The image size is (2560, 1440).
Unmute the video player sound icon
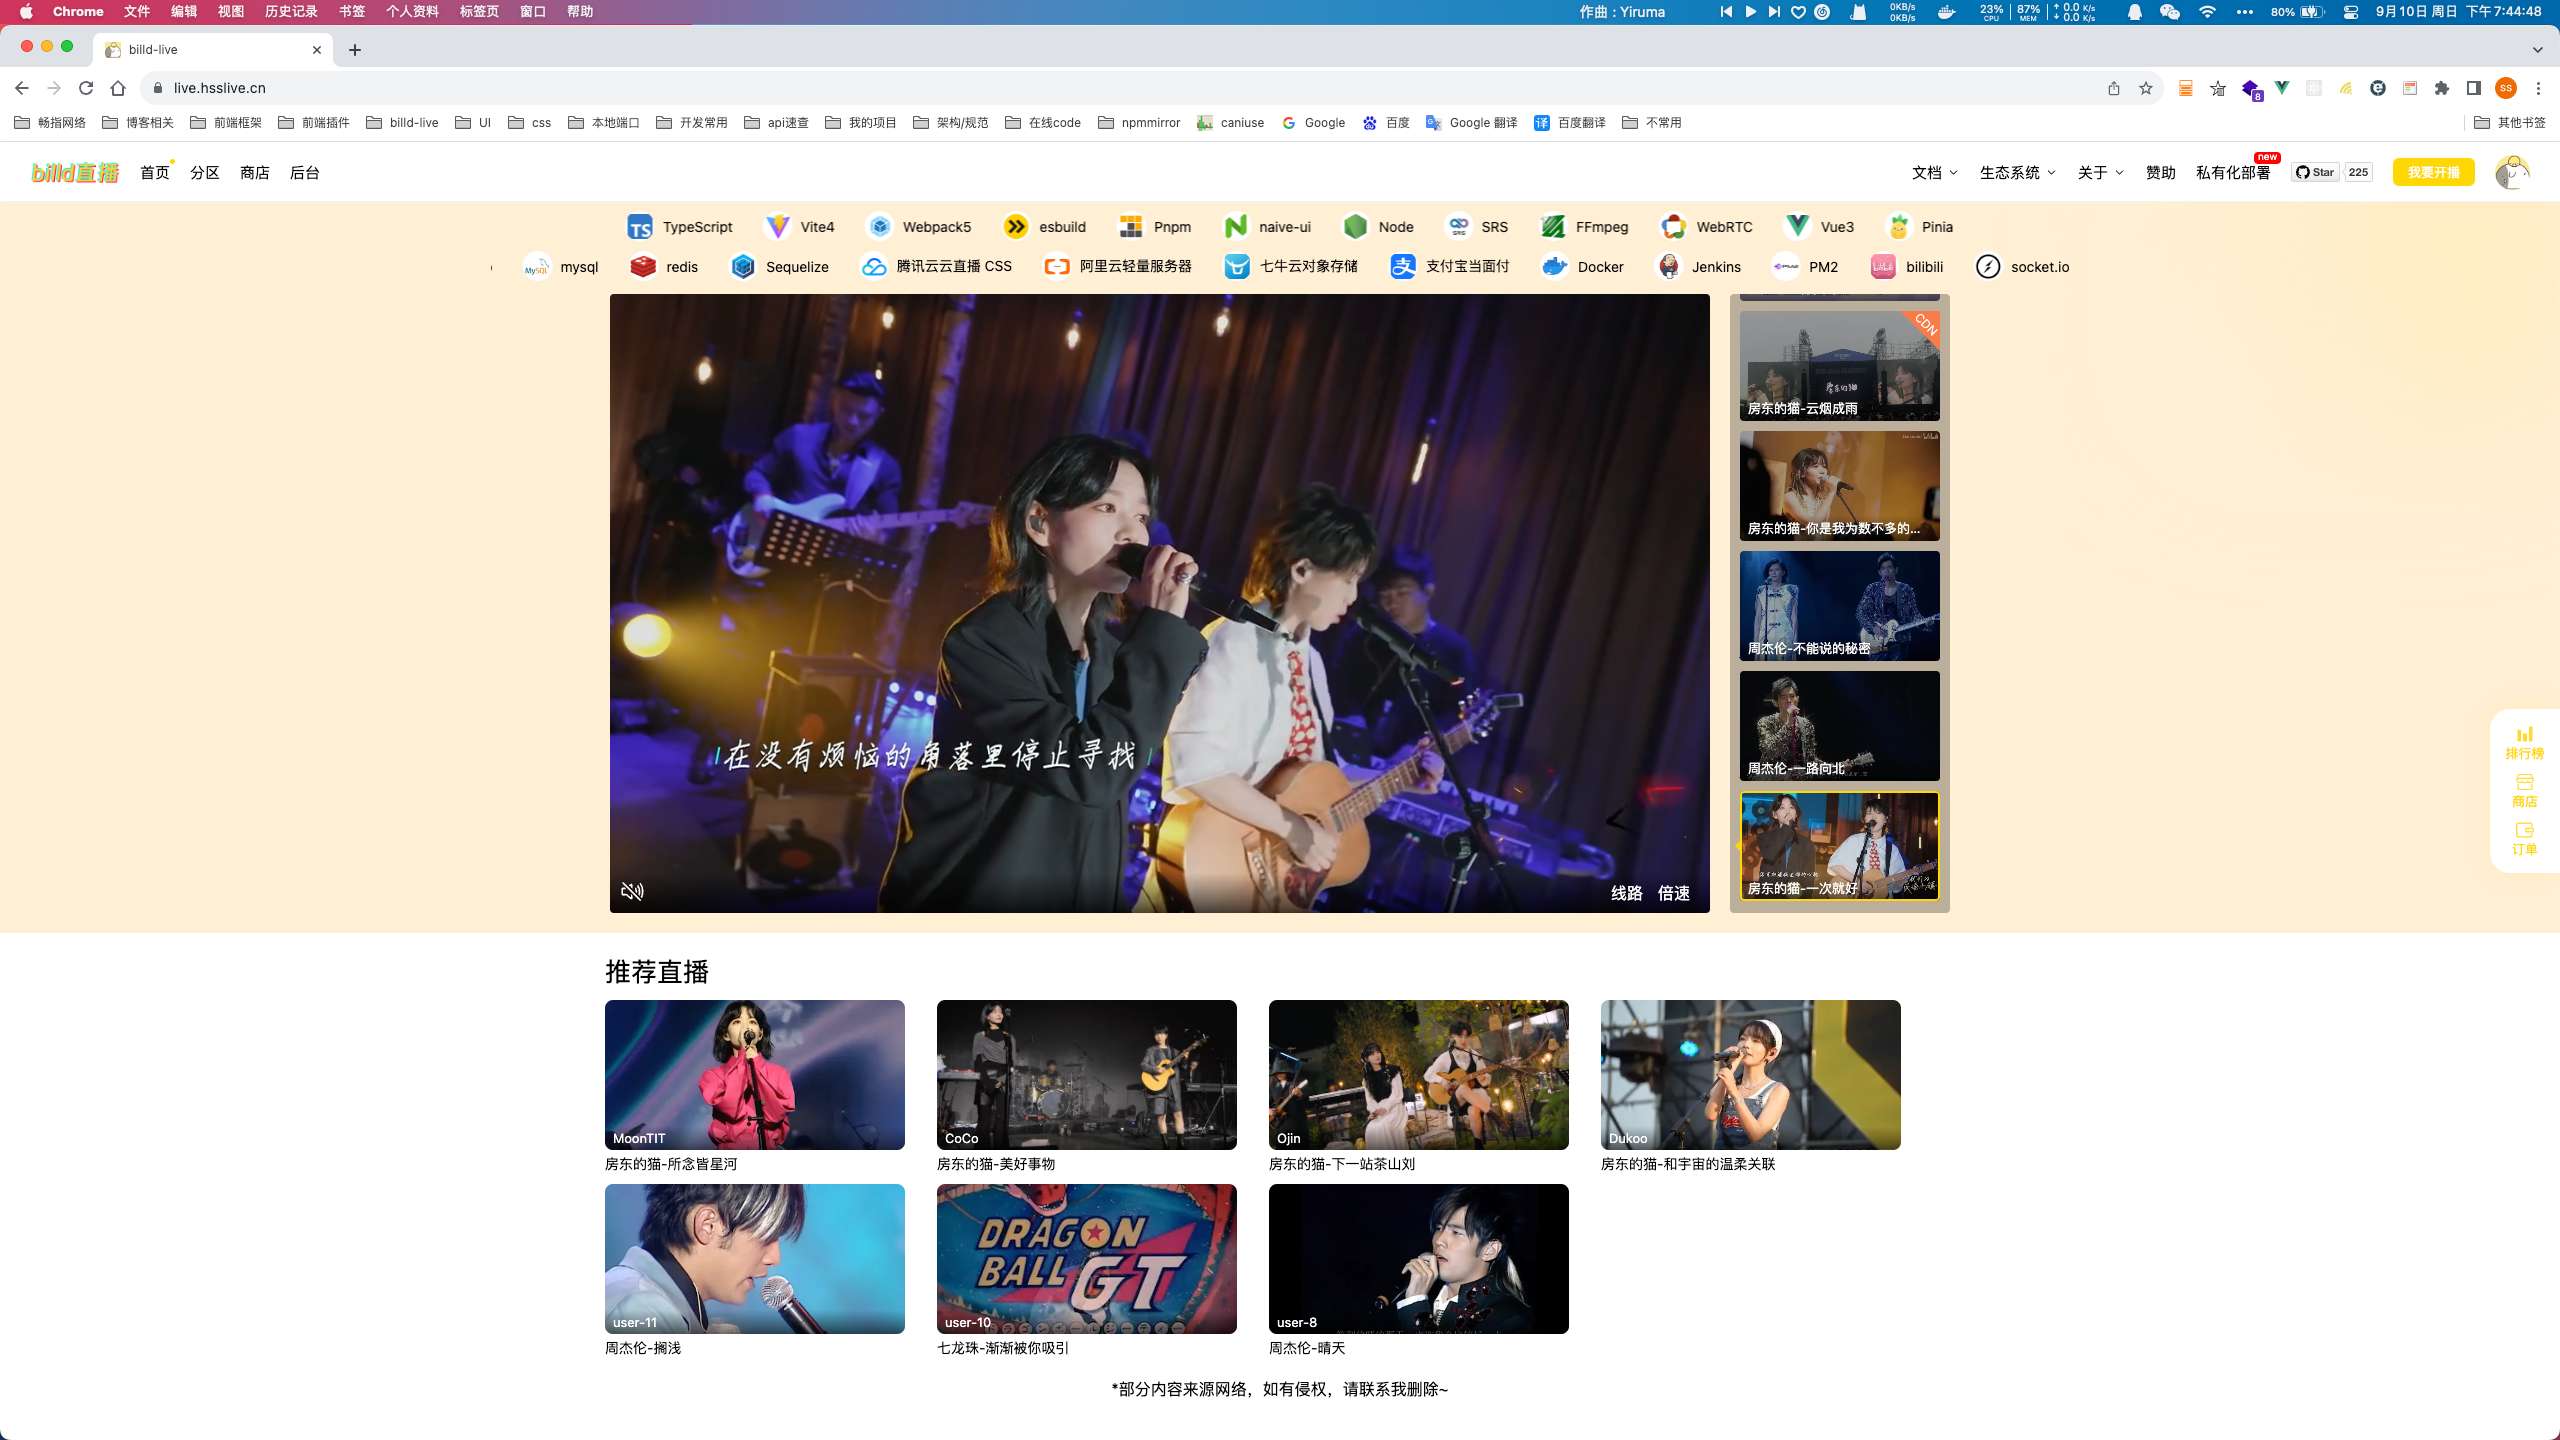click(632, 891)
